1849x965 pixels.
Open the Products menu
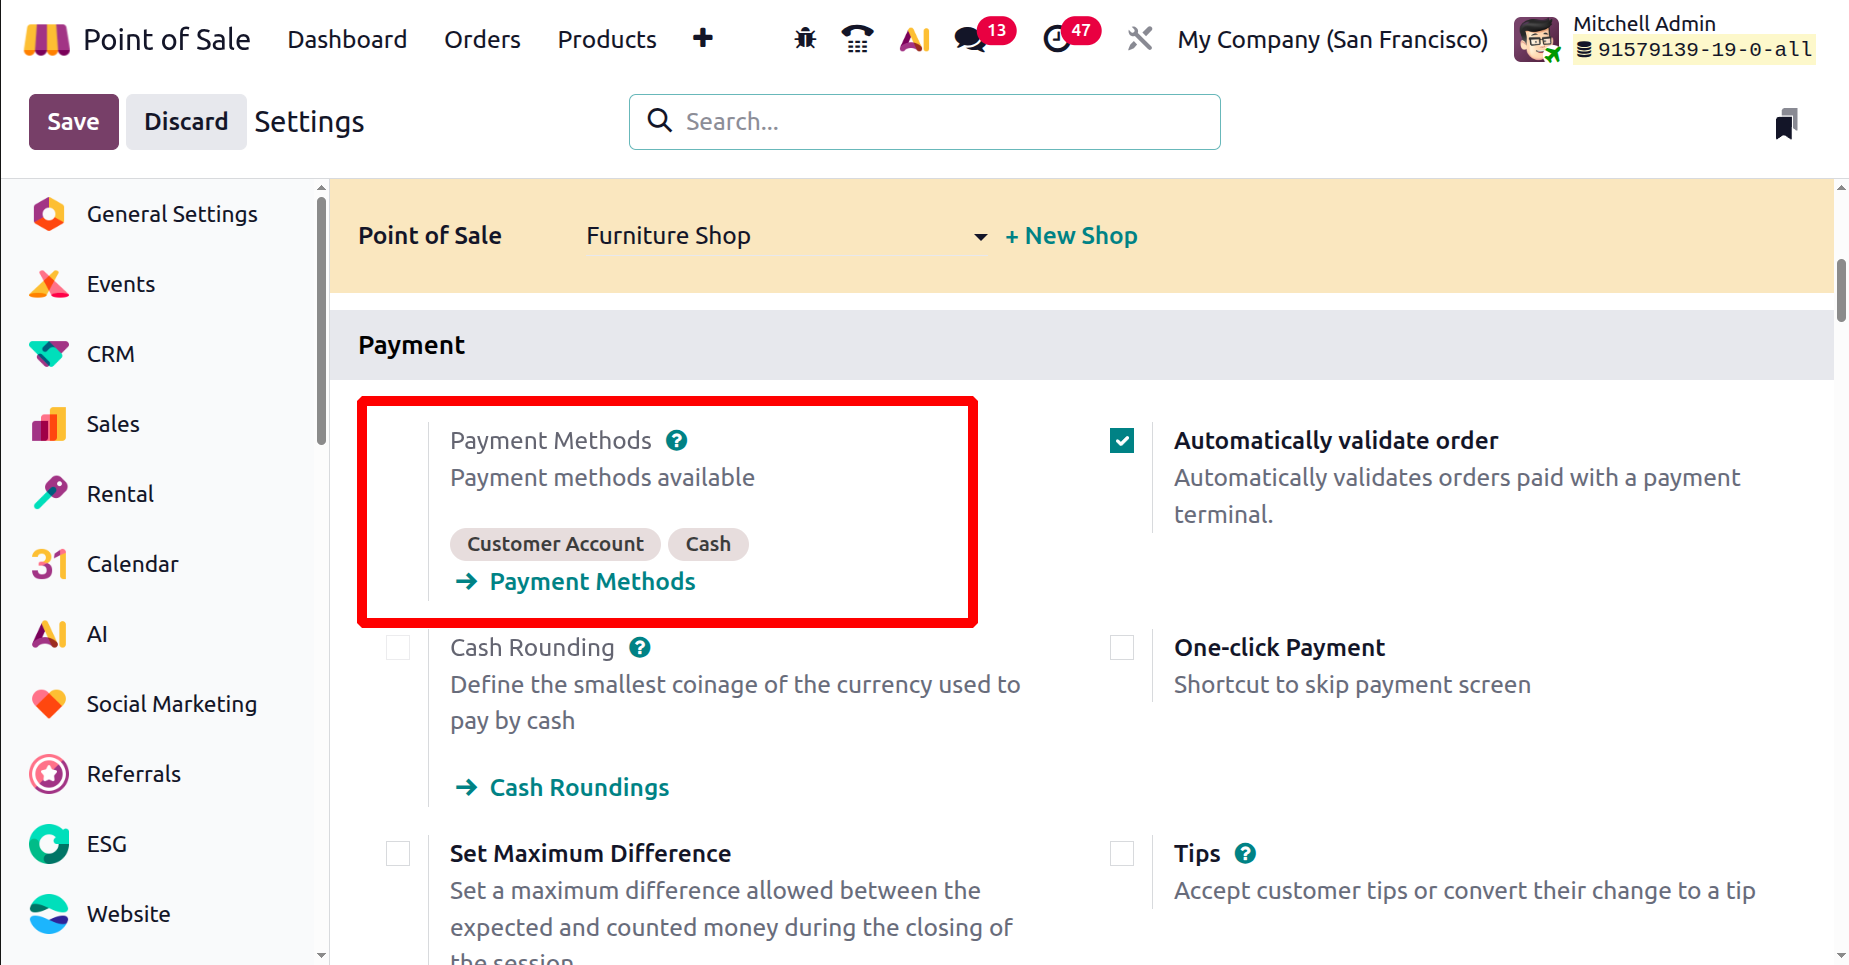pos(607,40)
